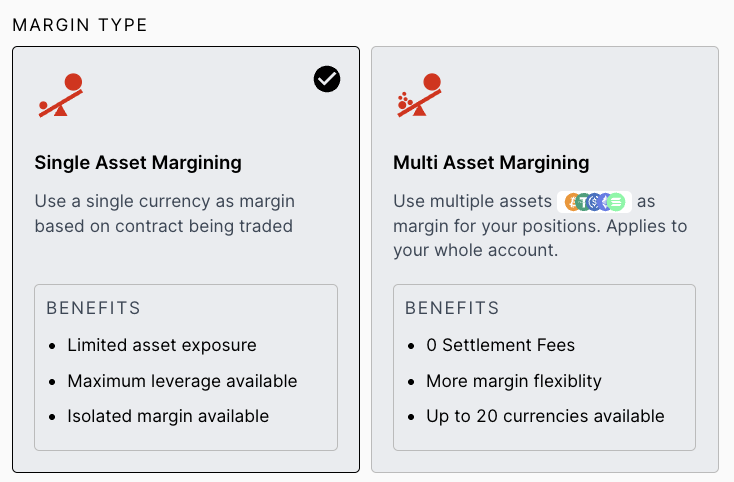Select the Single Asset Margining heading
The height and width of the screenshot is (482, 734).
(x=138, y=163)
